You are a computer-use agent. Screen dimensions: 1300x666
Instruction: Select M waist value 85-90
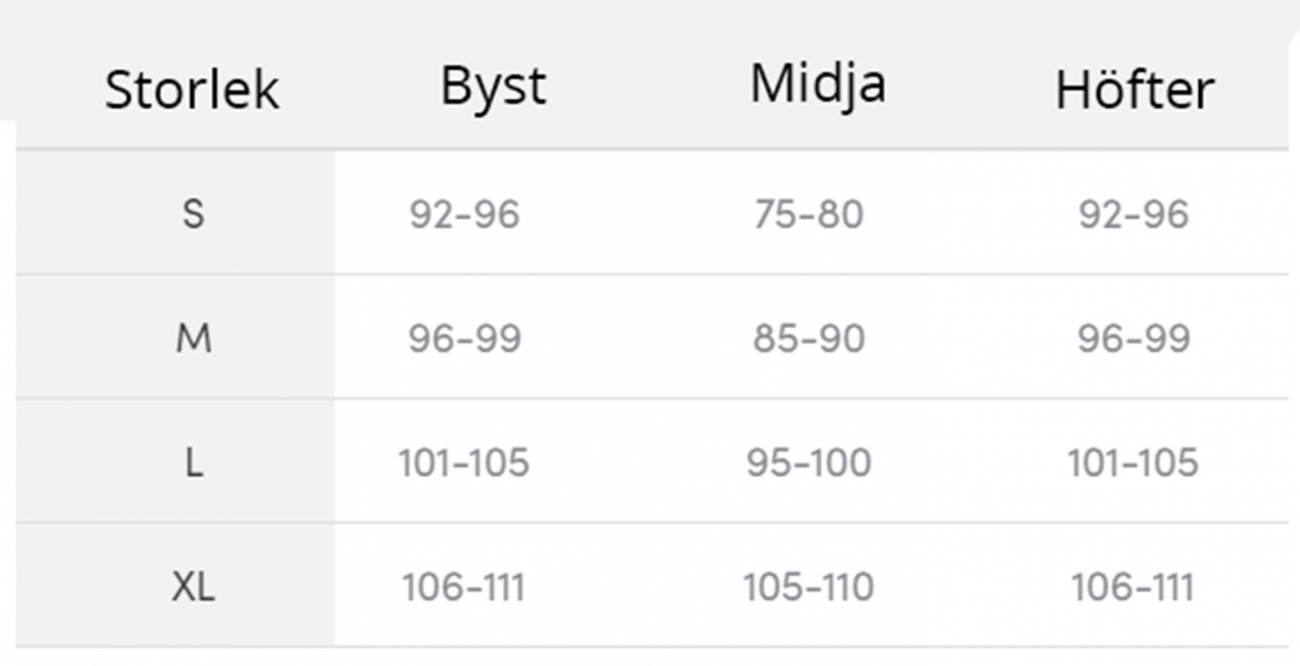point(808,339)
